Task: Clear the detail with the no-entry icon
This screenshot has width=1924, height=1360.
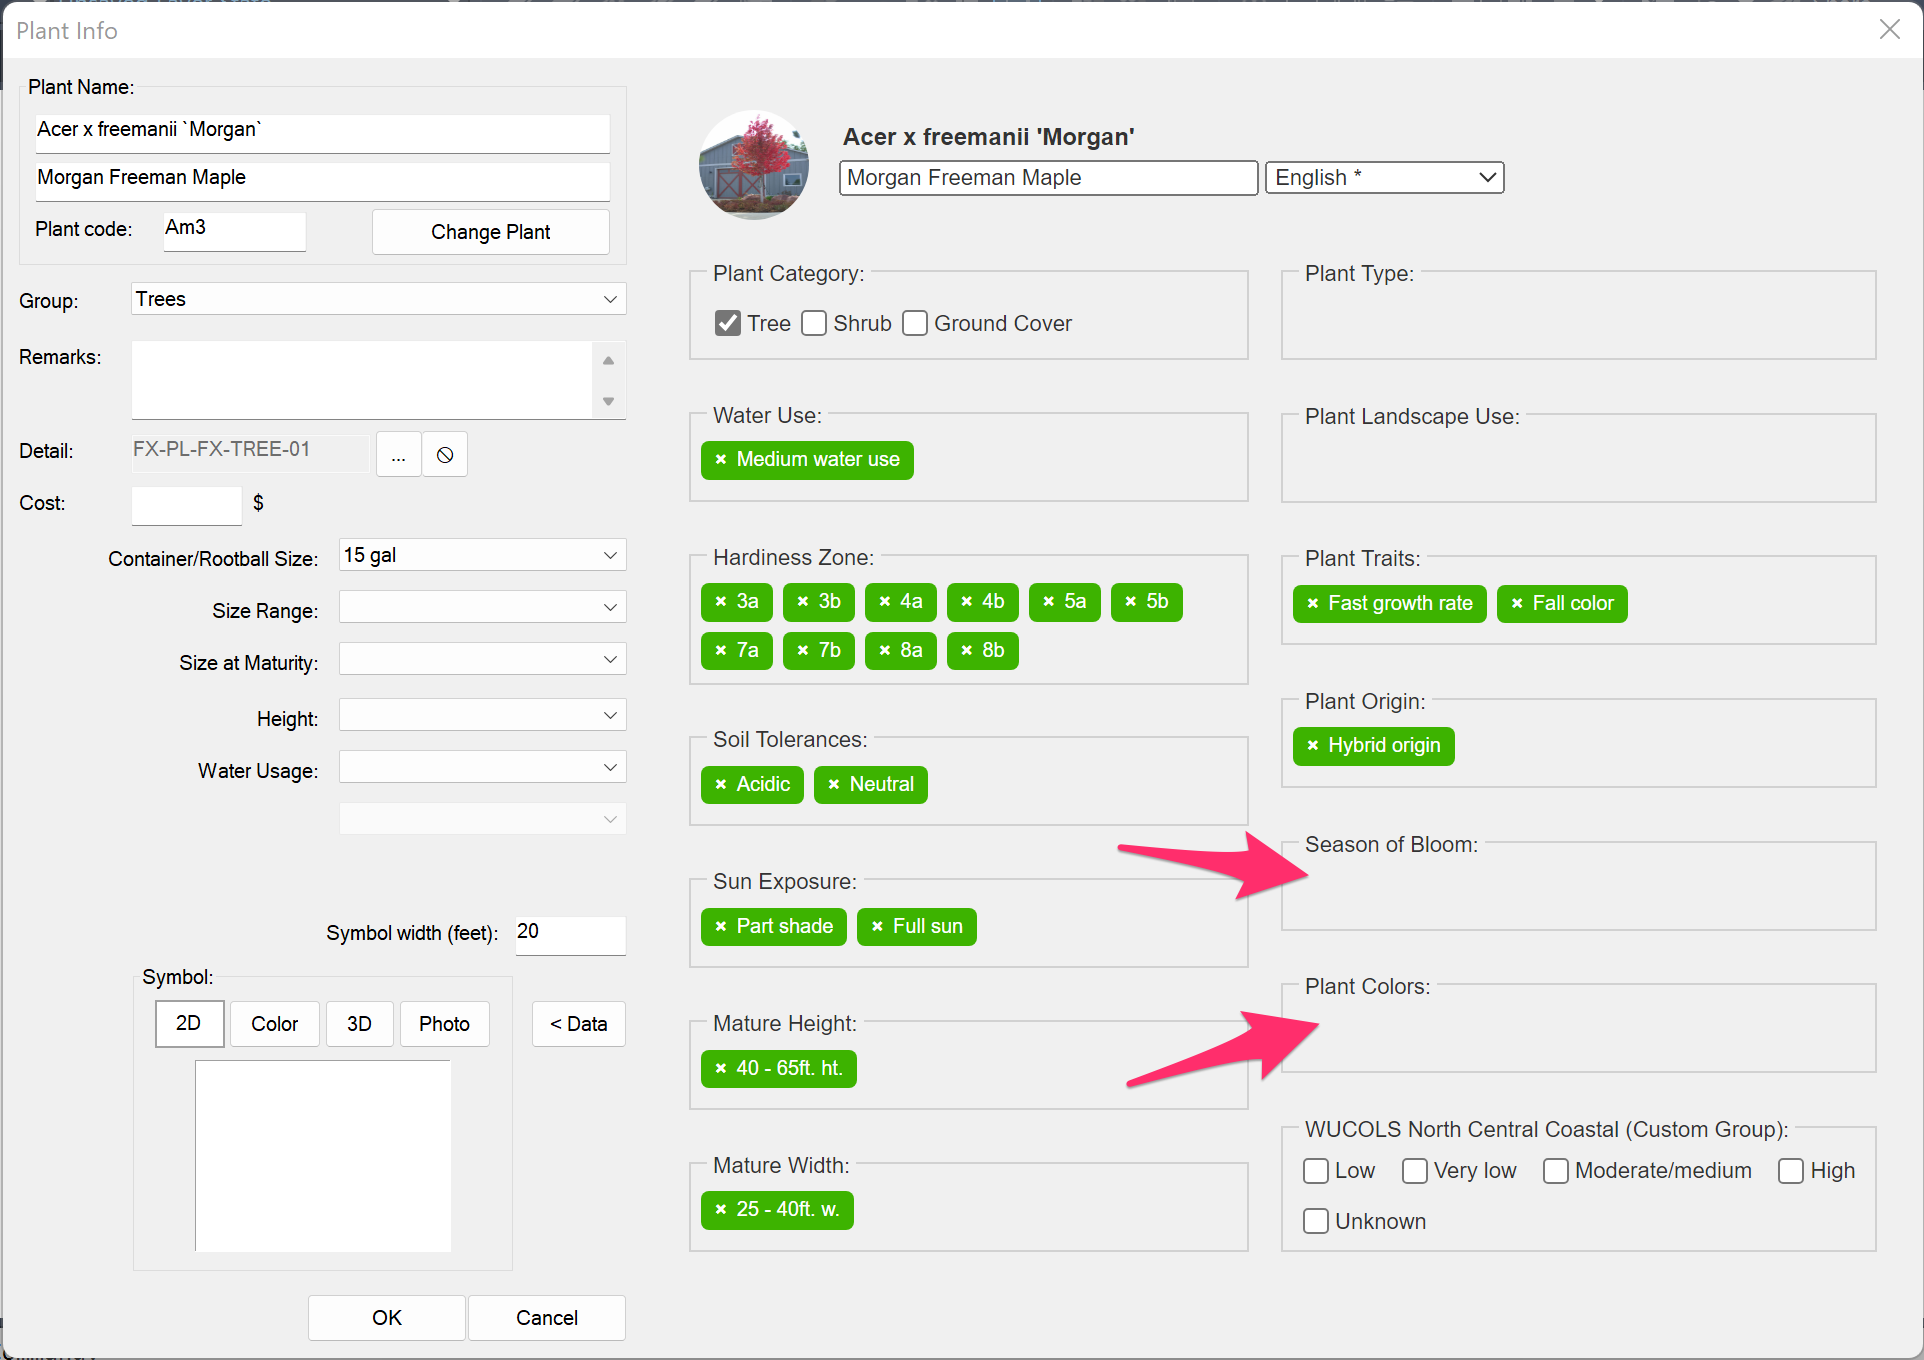Action: click(x=445, y=455)
